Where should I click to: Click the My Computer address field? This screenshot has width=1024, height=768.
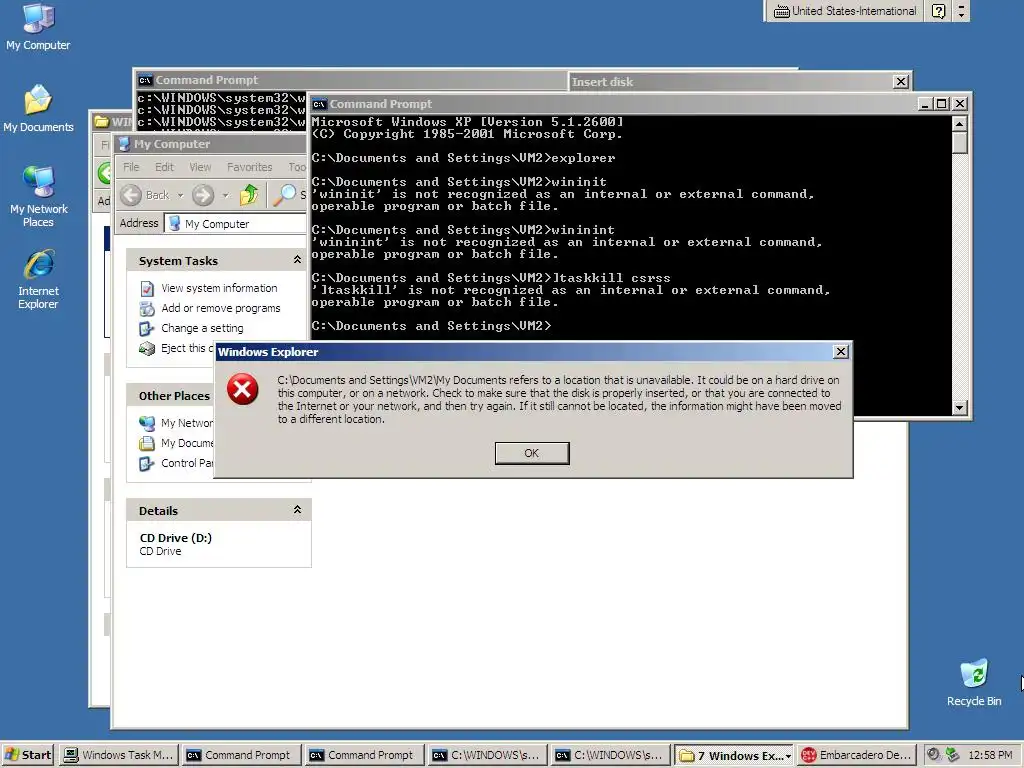click(x=236, y=223)
